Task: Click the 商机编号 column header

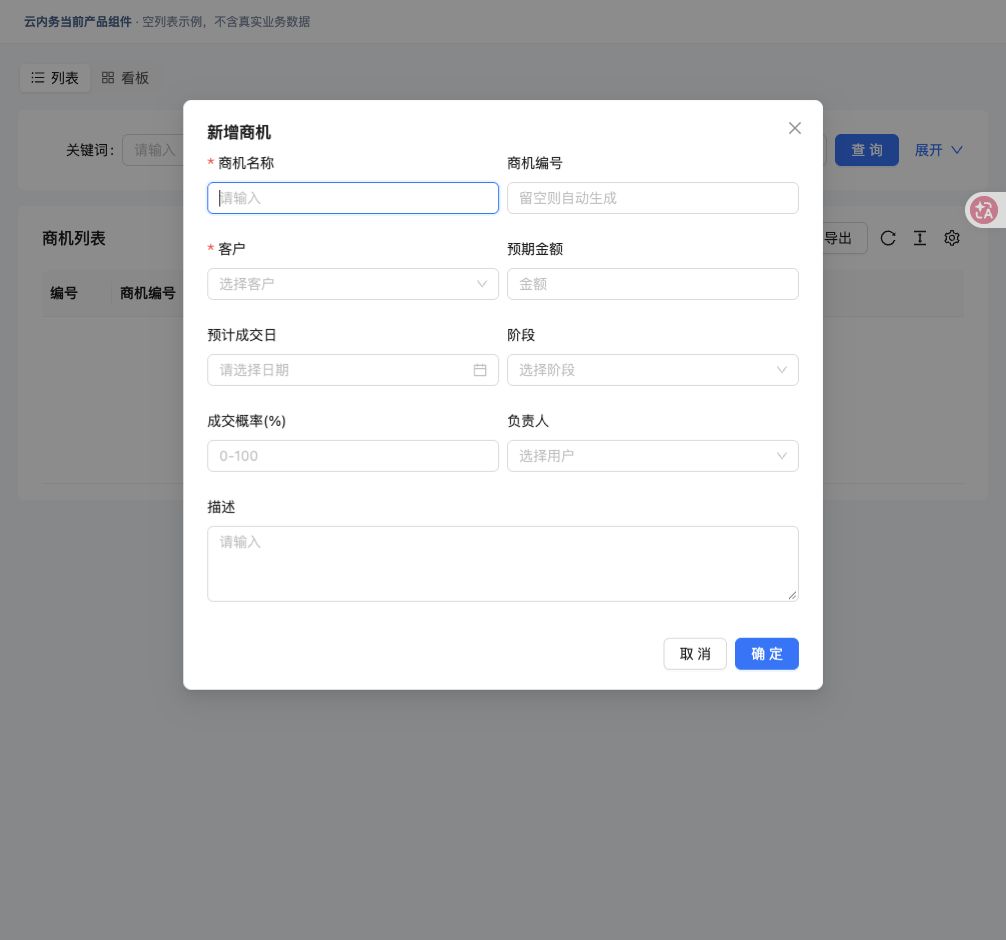Action: coord(148,293)
